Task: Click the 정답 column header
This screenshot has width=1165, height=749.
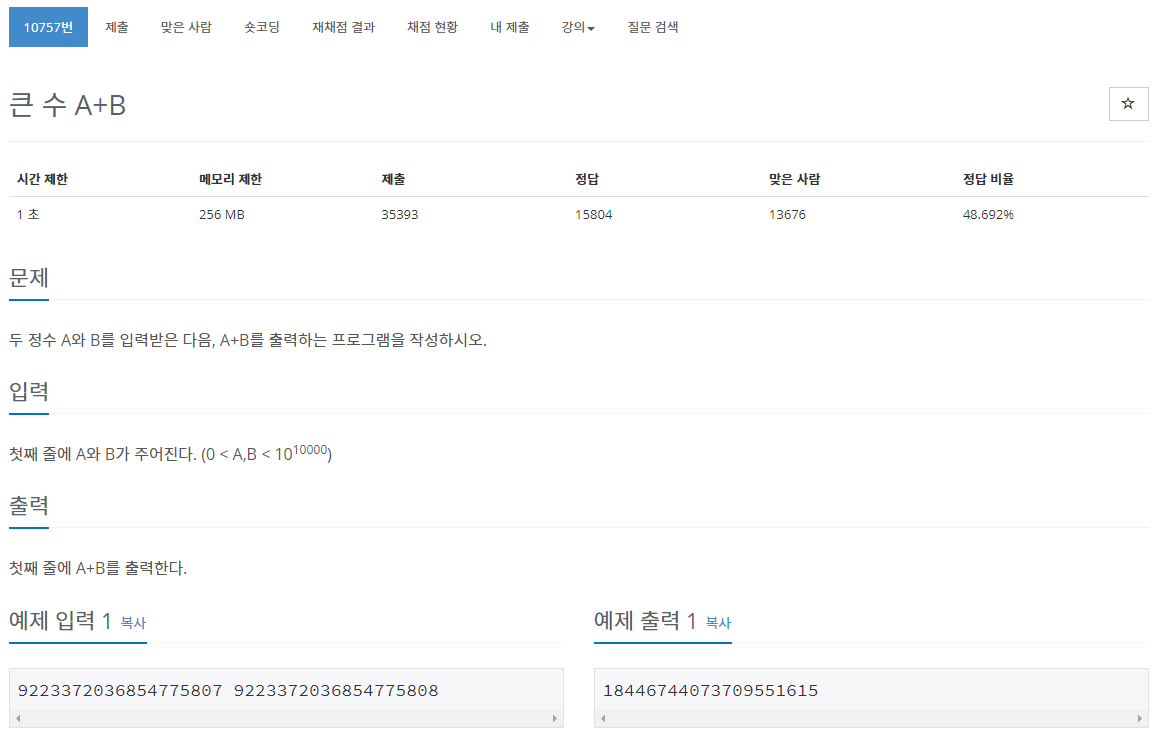Action: (x=587, y=179)
